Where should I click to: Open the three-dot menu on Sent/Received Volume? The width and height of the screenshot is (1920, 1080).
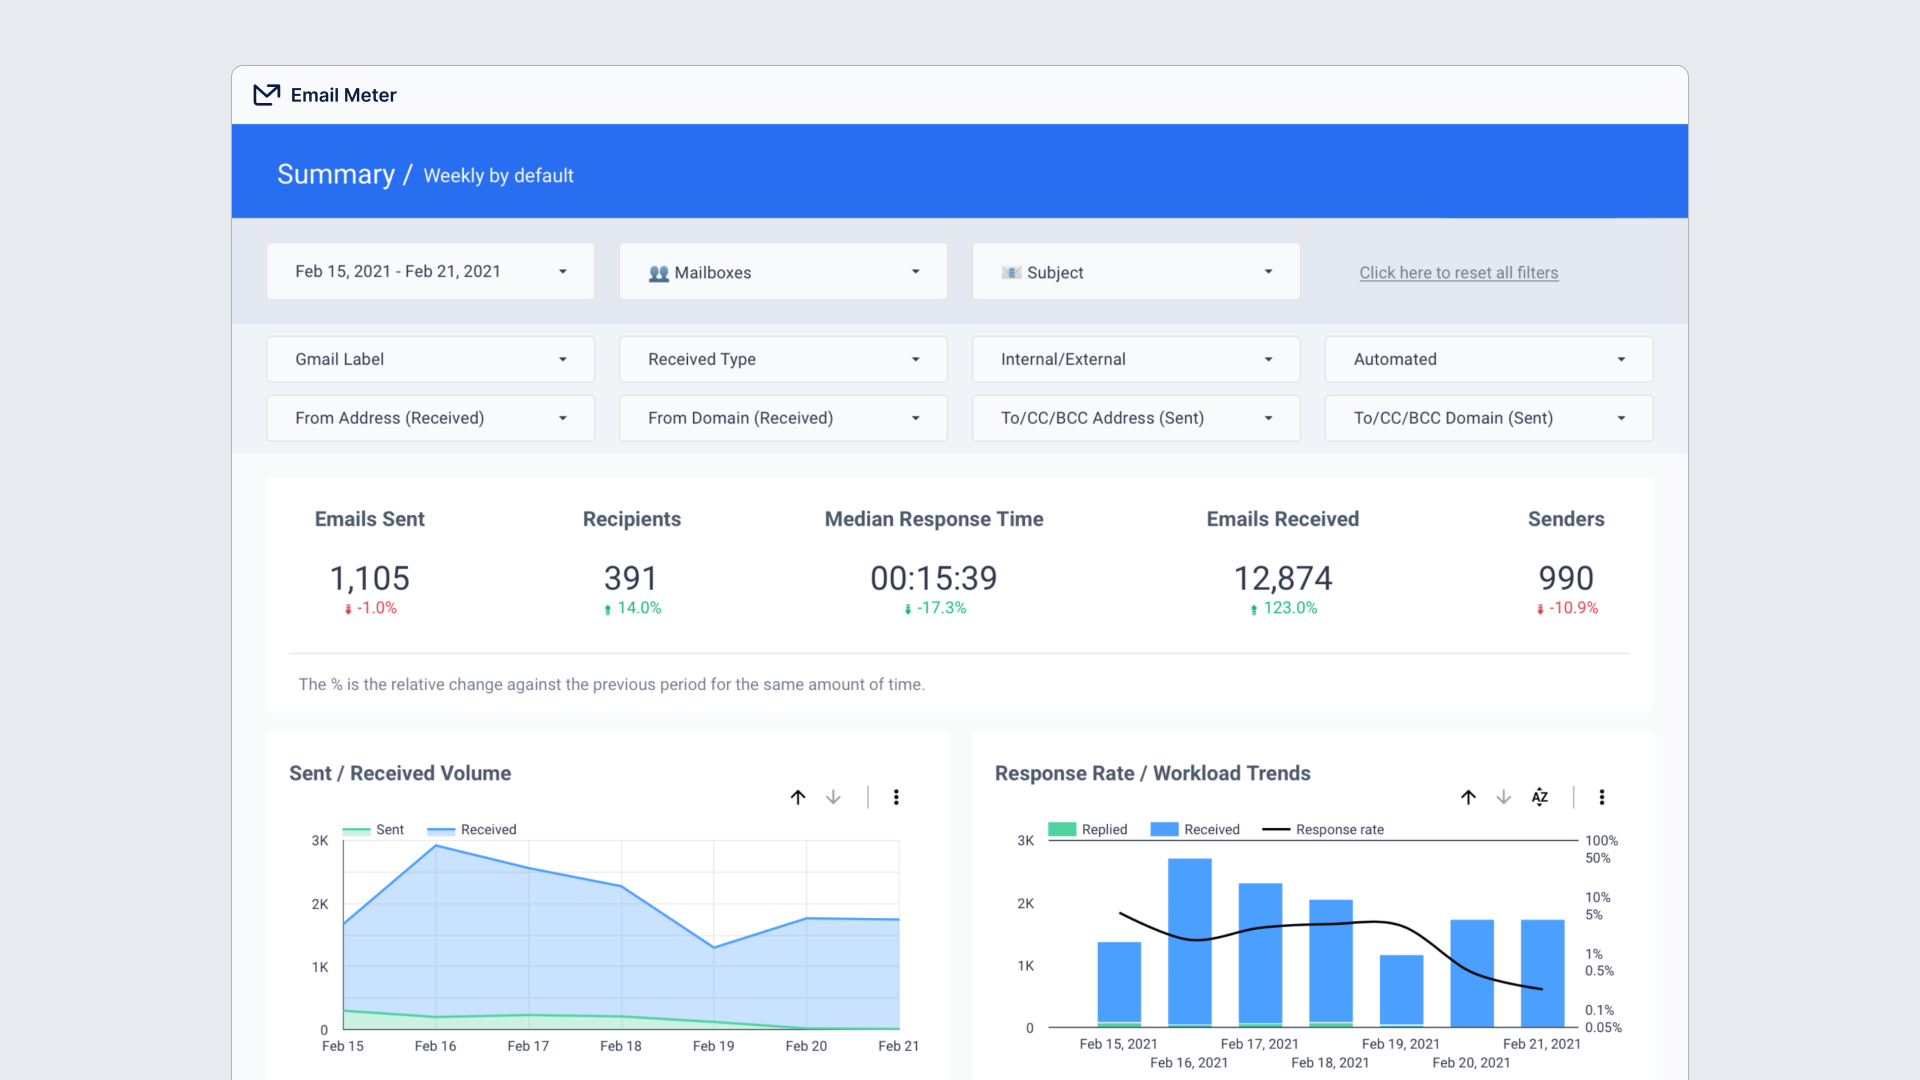tap(896, 797)
